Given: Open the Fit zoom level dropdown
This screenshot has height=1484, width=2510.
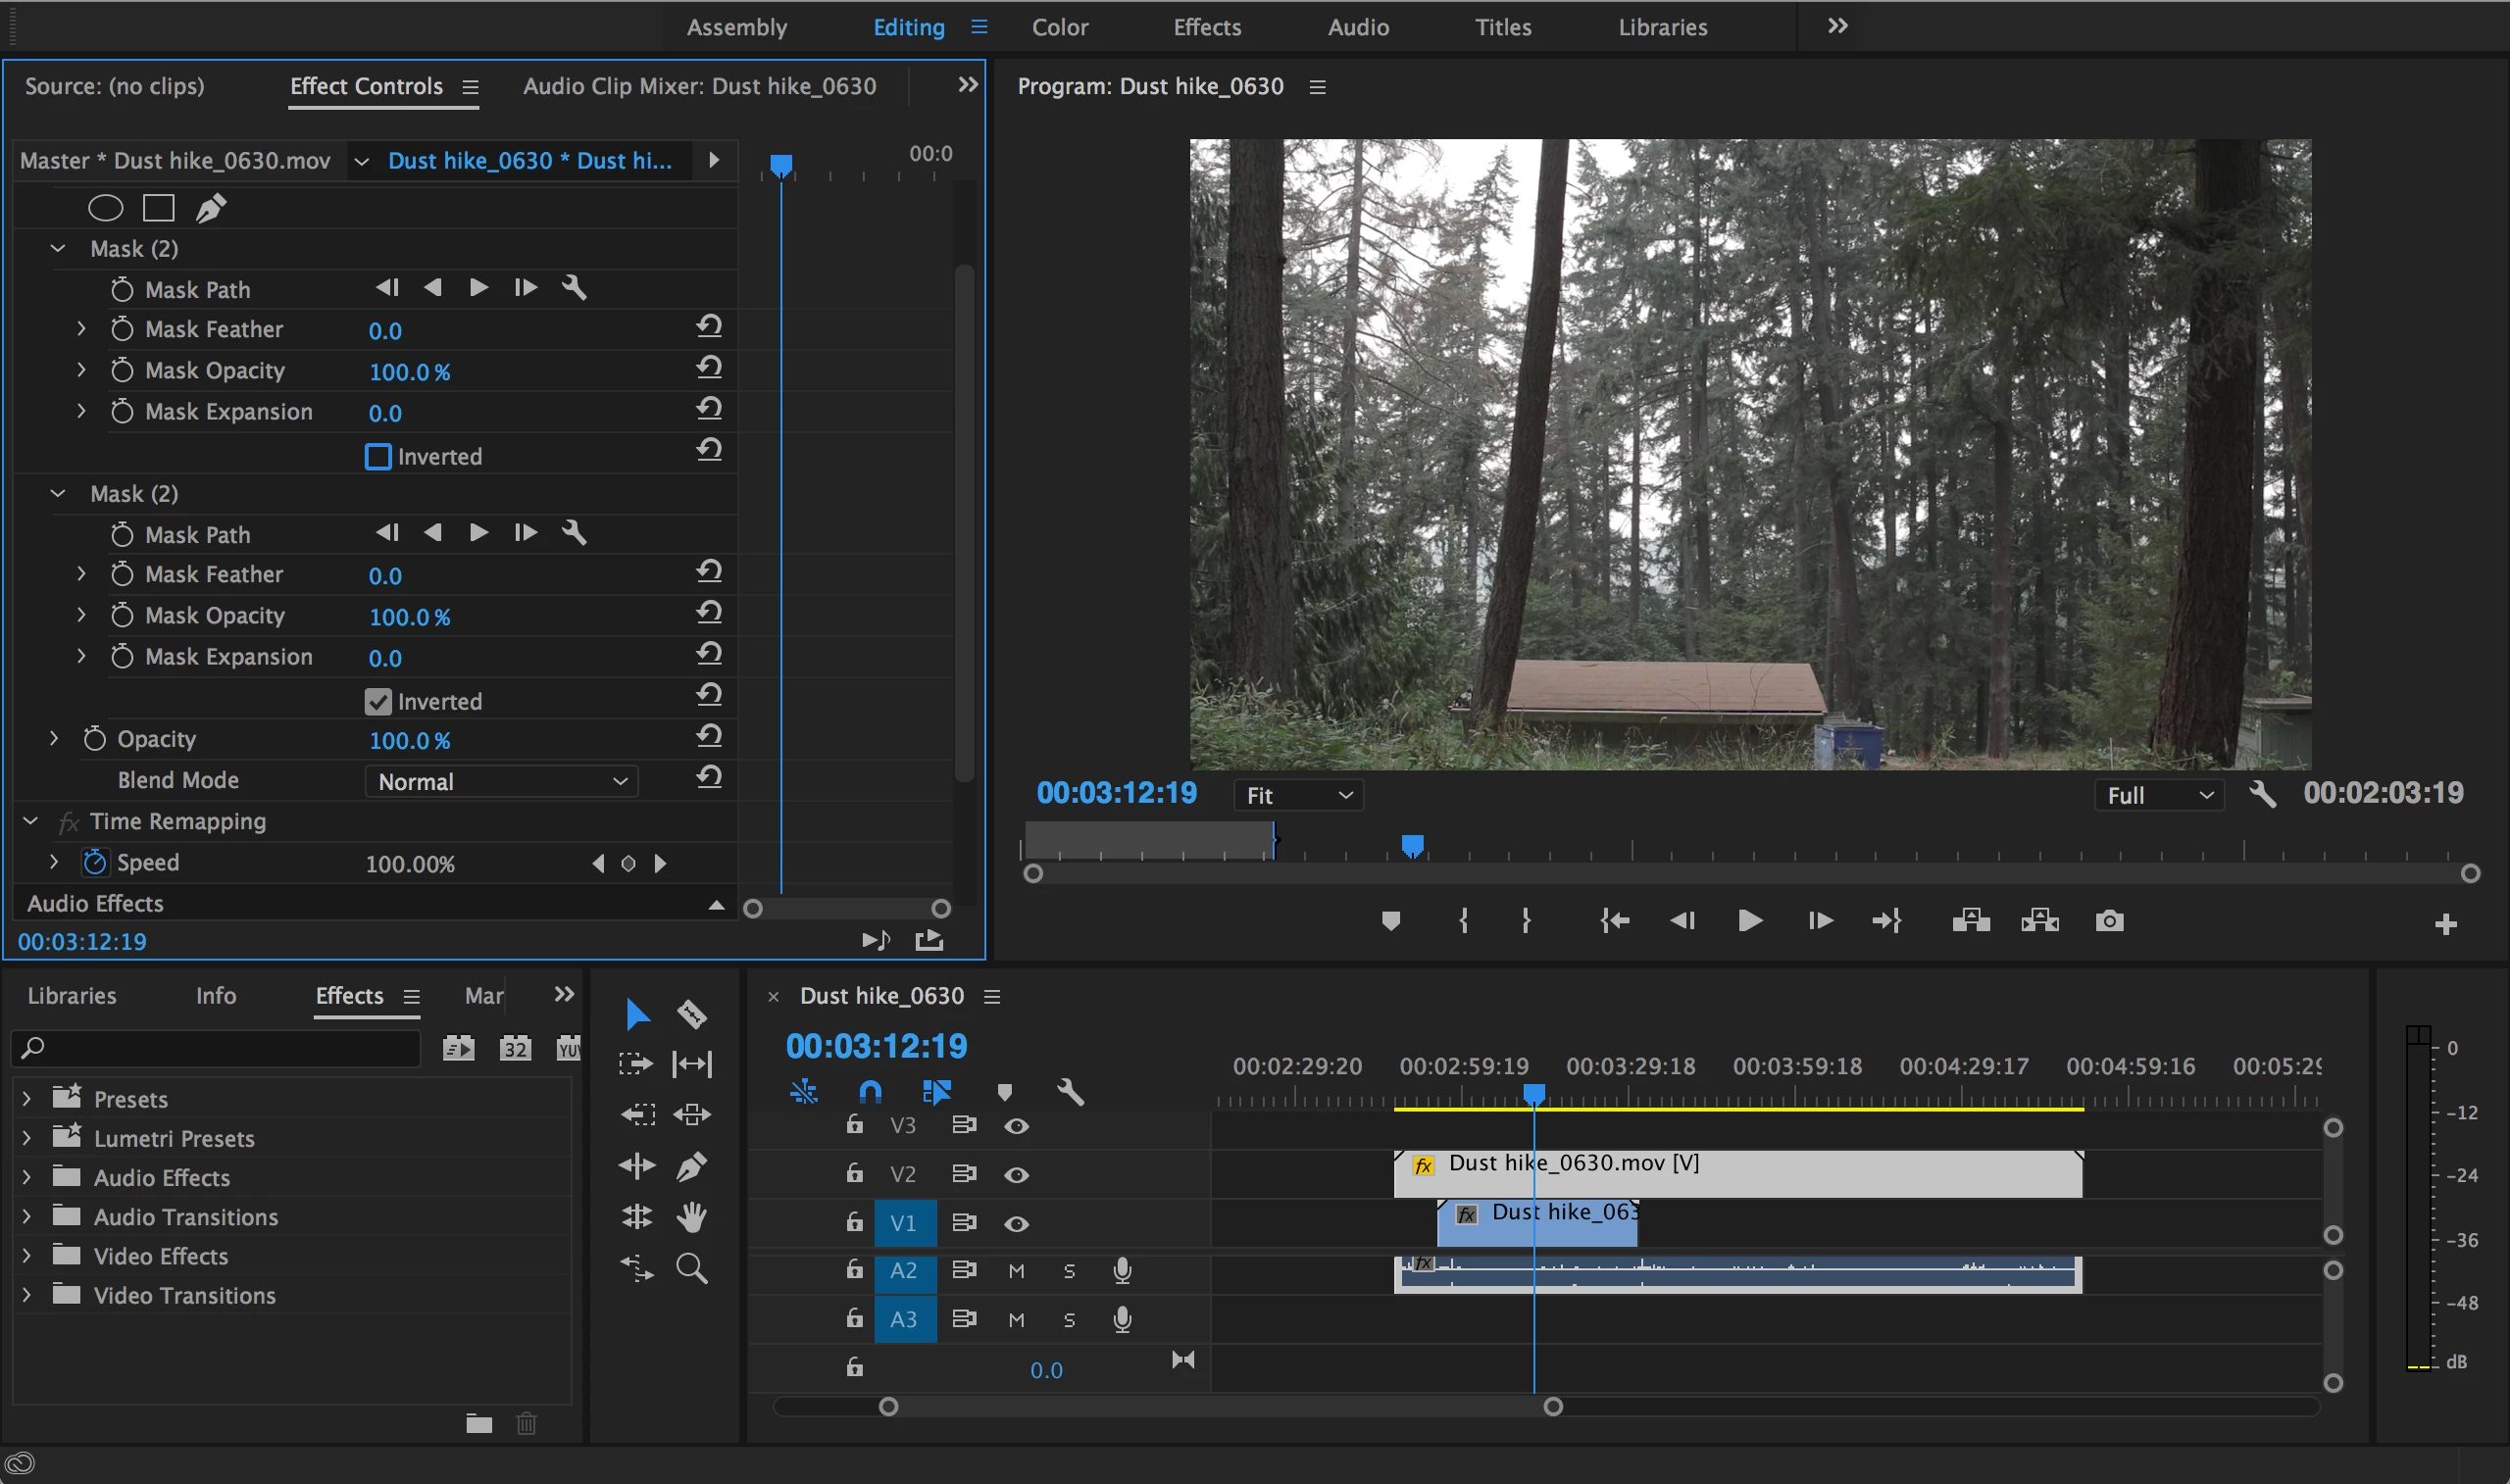Looking at the screenshot, I should pos(1297,795).
